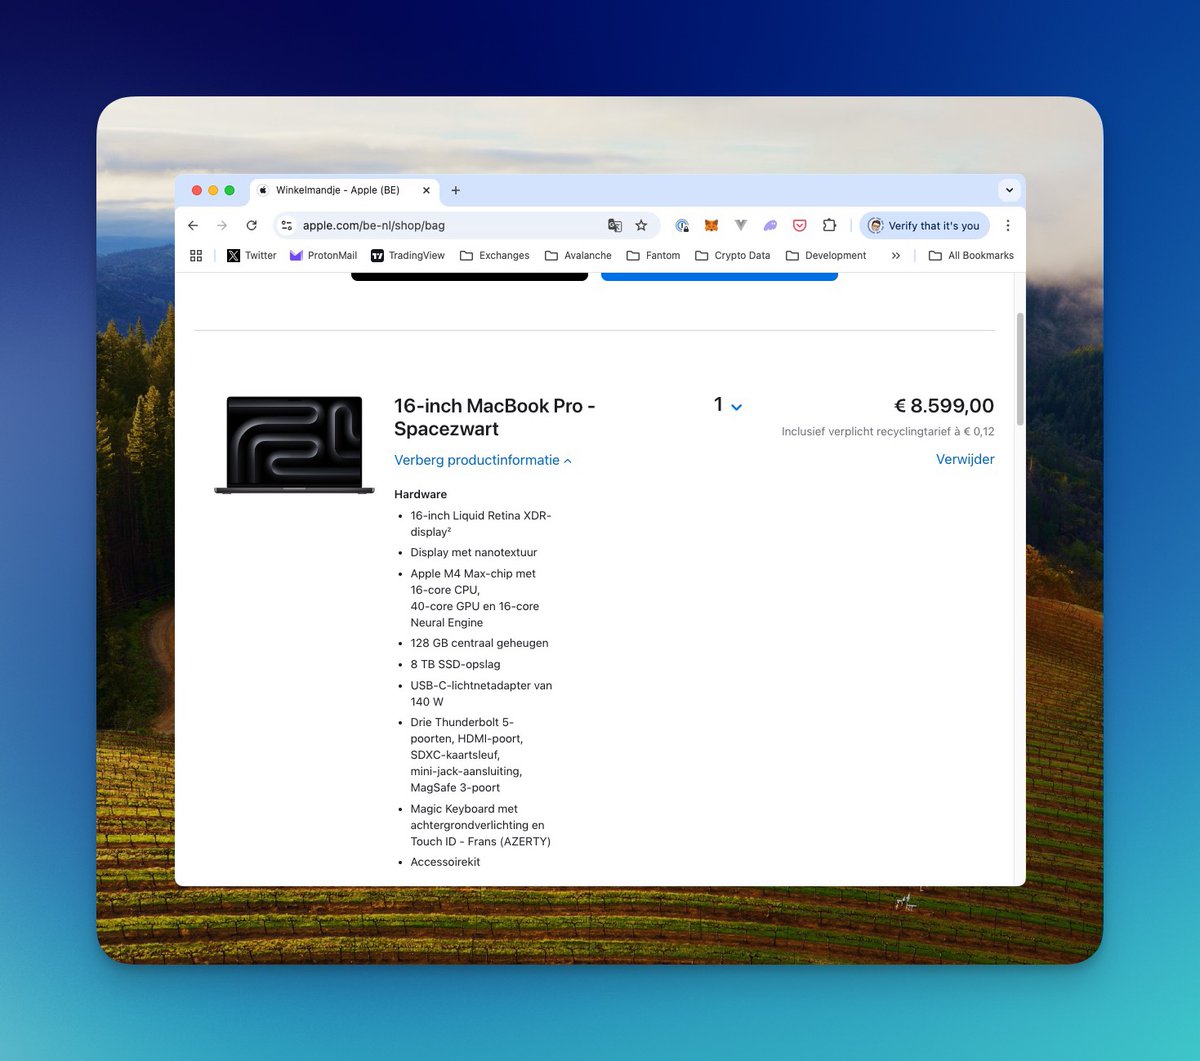Viewport: 1200px width, 1061px height.
Task: Open the Avalanche bookmark folder
Action: 578,256
